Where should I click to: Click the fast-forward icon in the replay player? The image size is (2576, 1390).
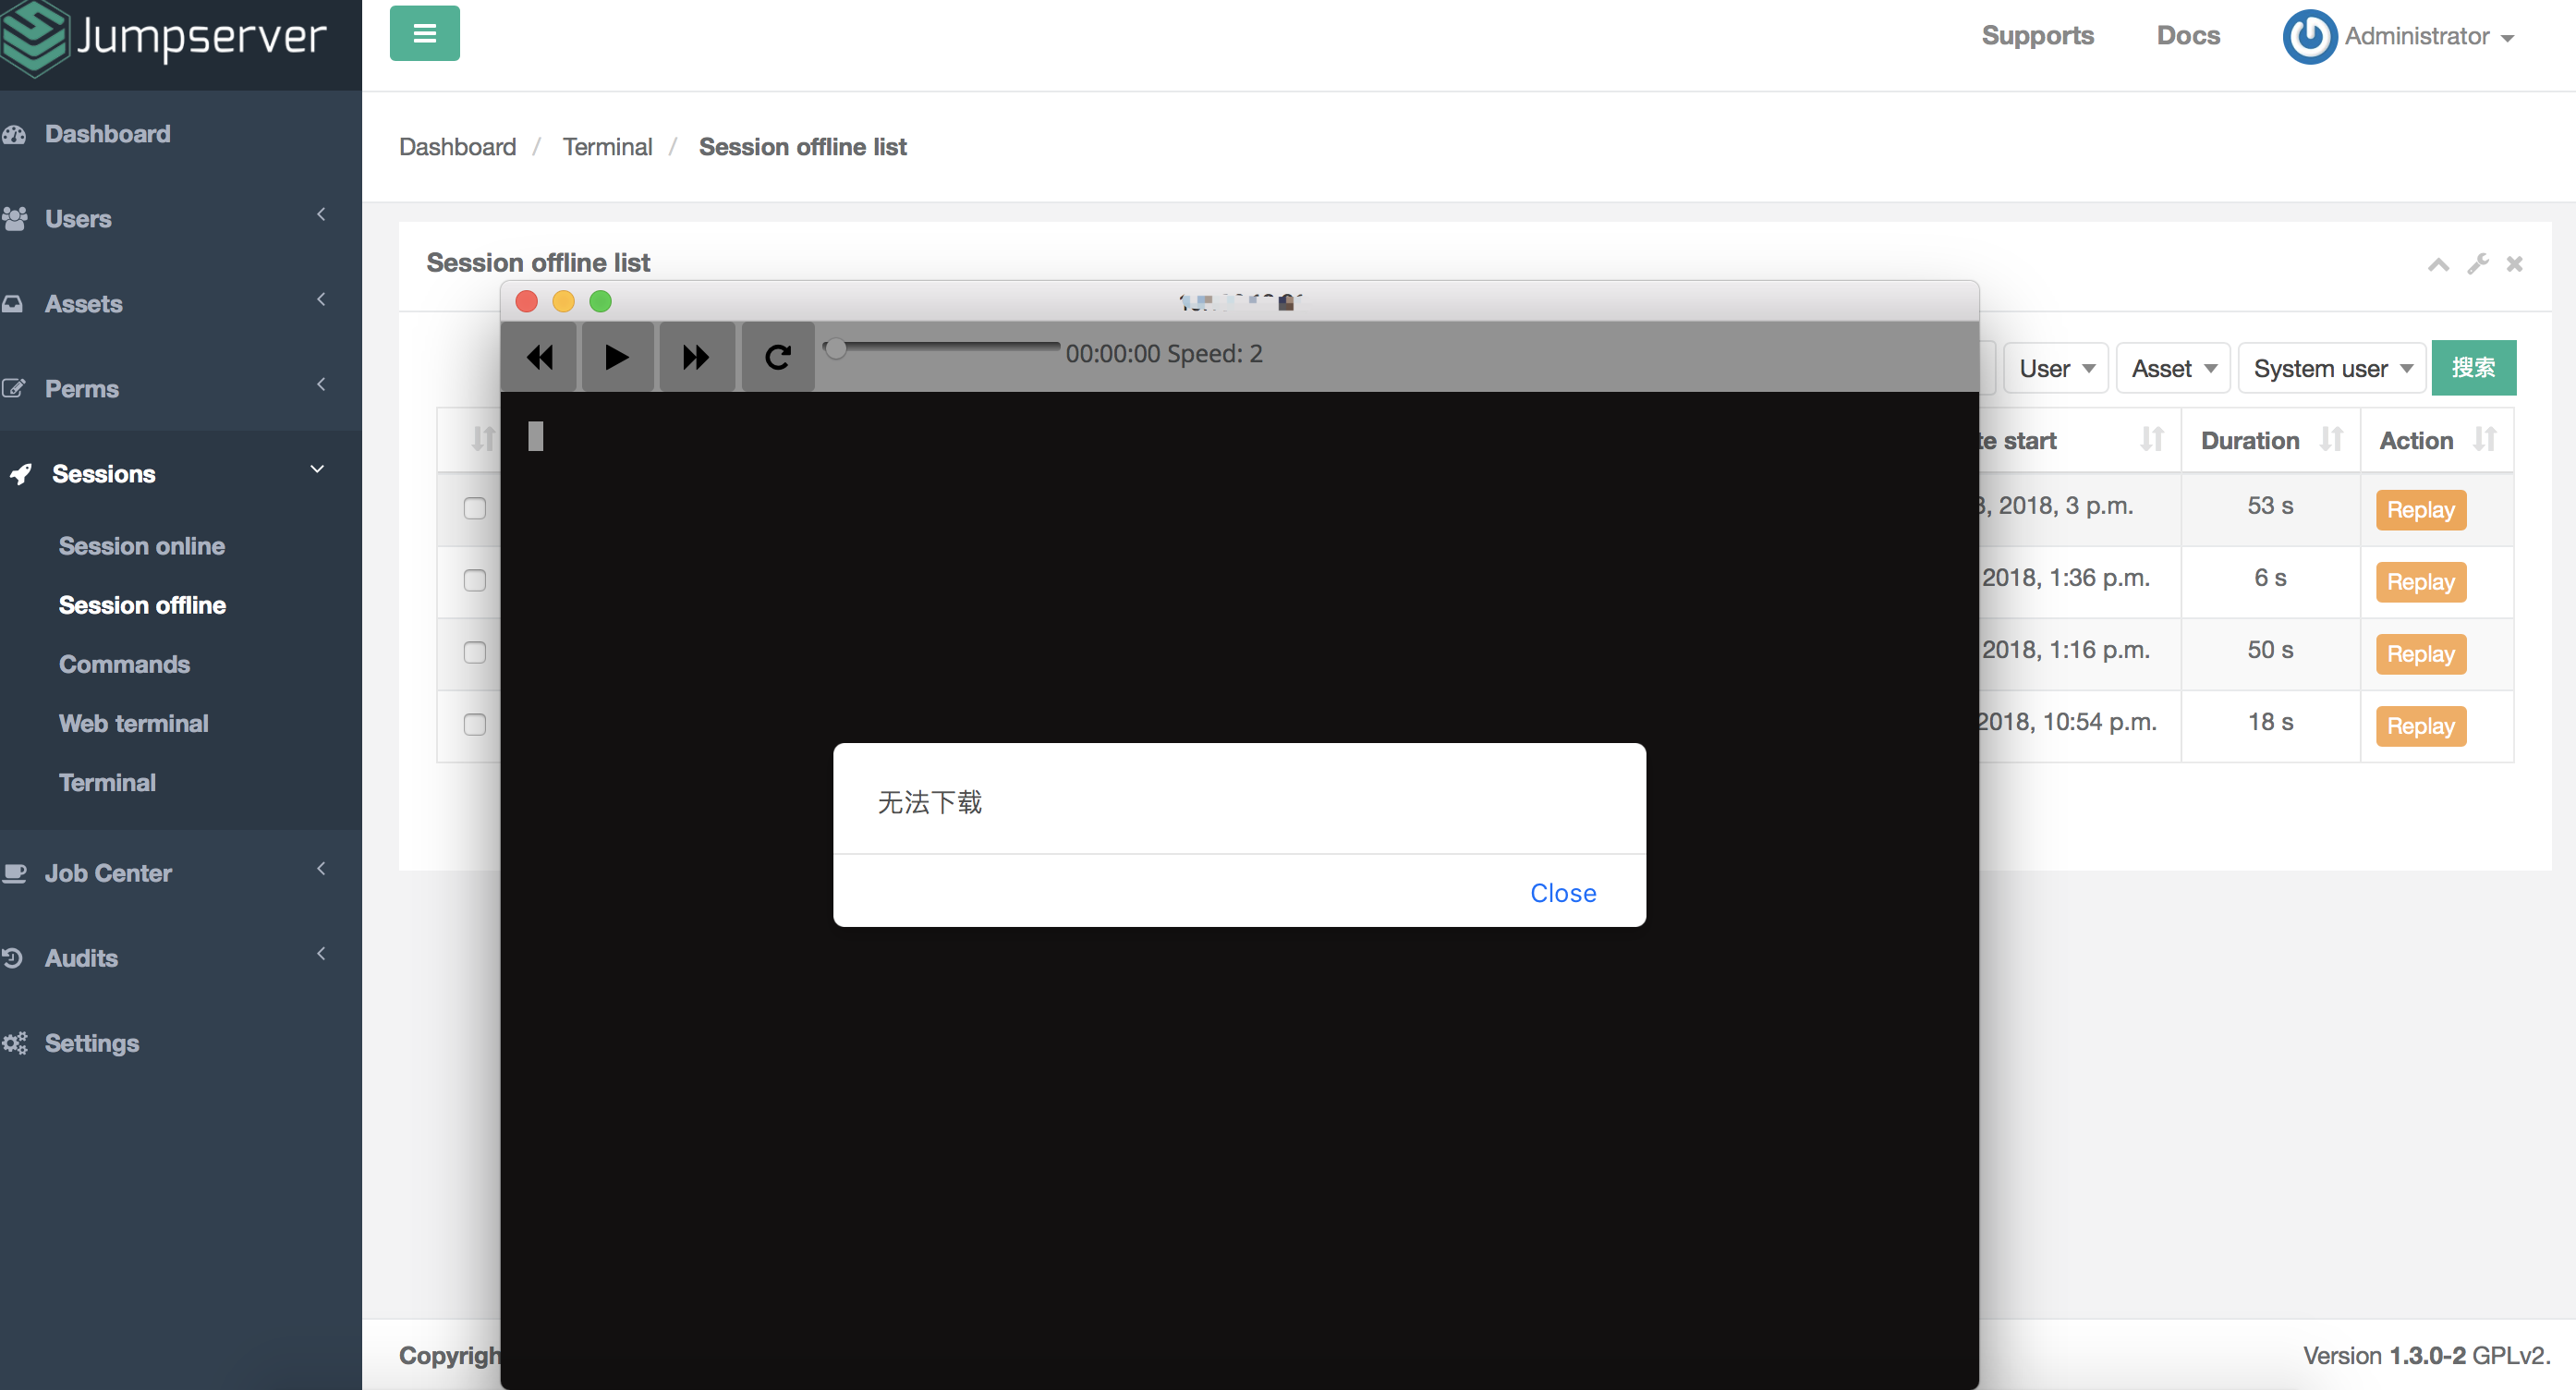696,357
